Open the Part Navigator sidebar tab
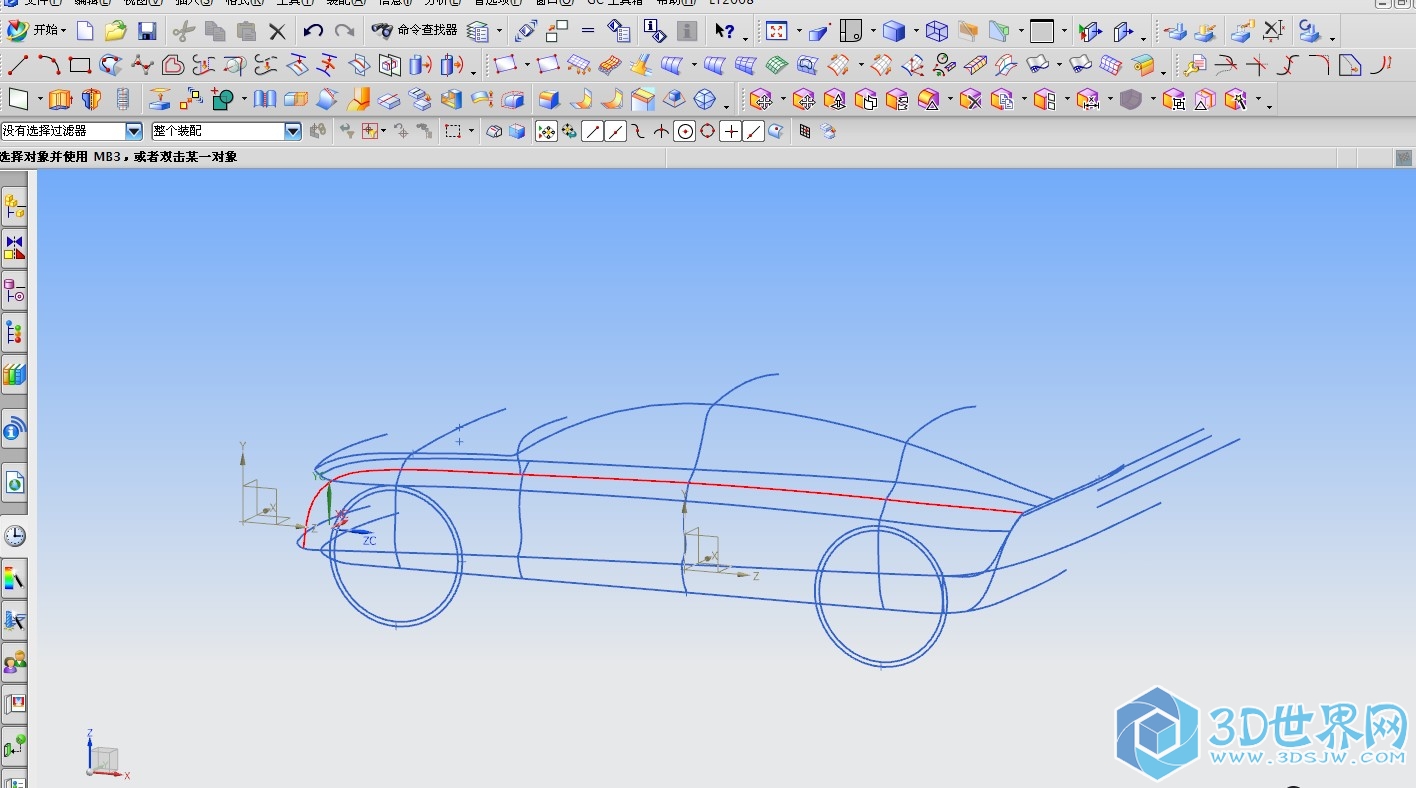The width and height of the screenshot is (1416, 788). click(14, 290)
